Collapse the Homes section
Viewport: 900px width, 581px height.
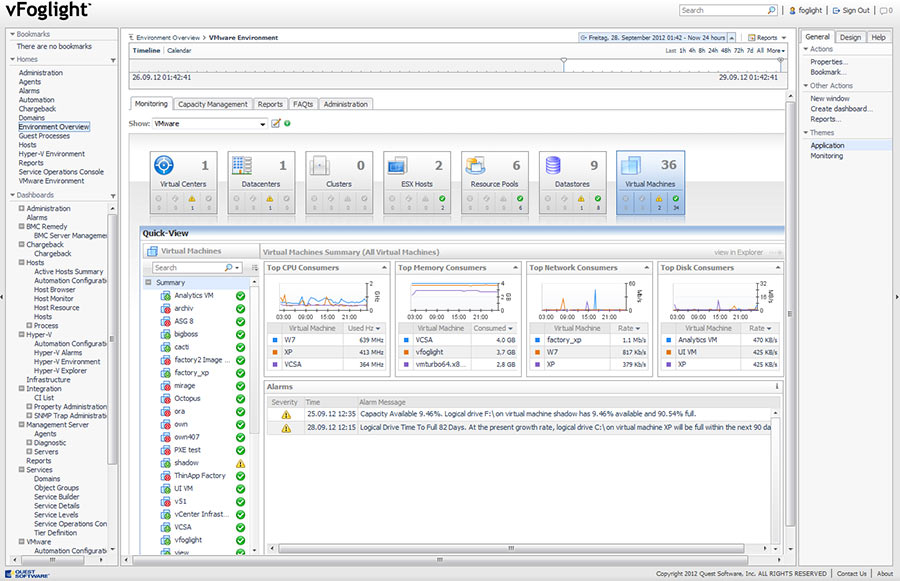[13, 59]
